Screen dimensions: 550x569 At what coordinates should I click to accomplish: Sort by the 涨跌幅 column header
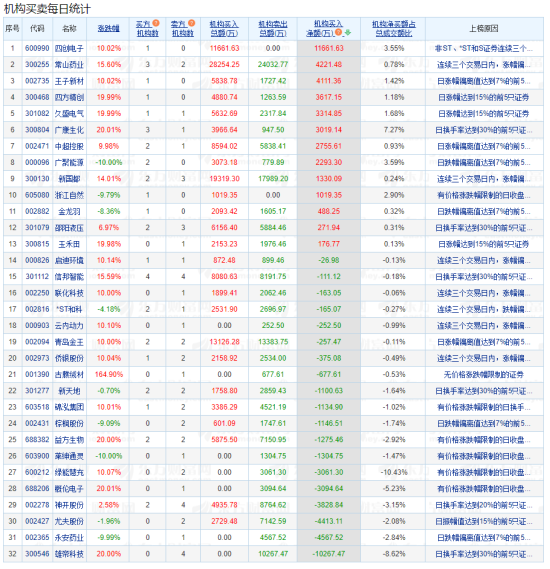coord(108,28)
